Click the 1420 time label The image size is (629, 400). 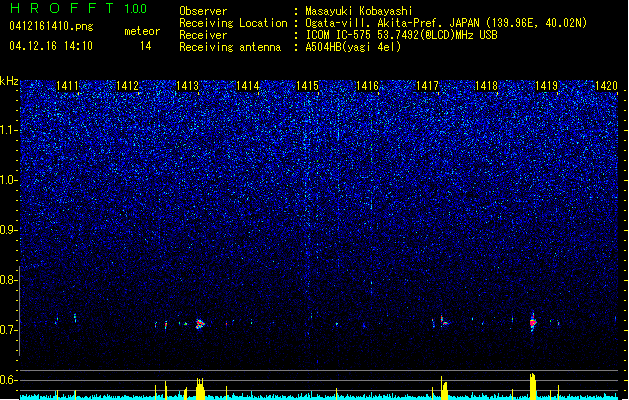(606, 86)
